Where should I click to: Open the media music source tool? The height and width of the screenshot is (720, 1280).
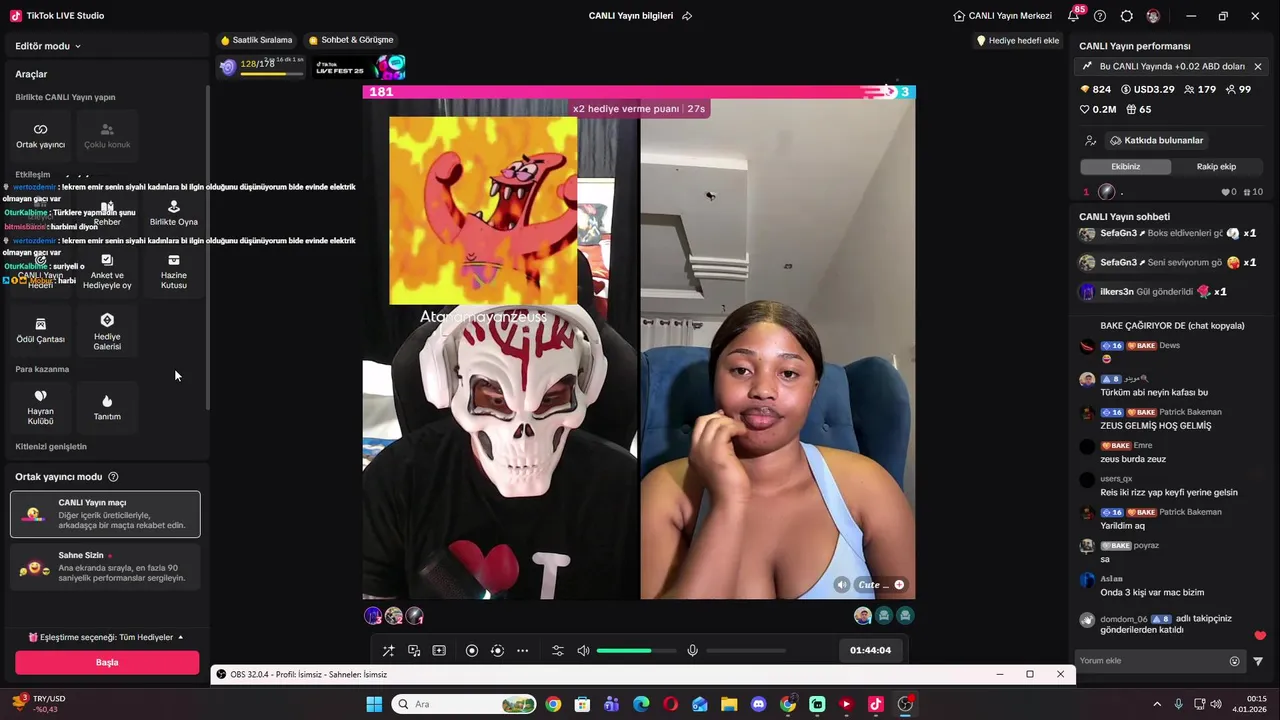414,651
